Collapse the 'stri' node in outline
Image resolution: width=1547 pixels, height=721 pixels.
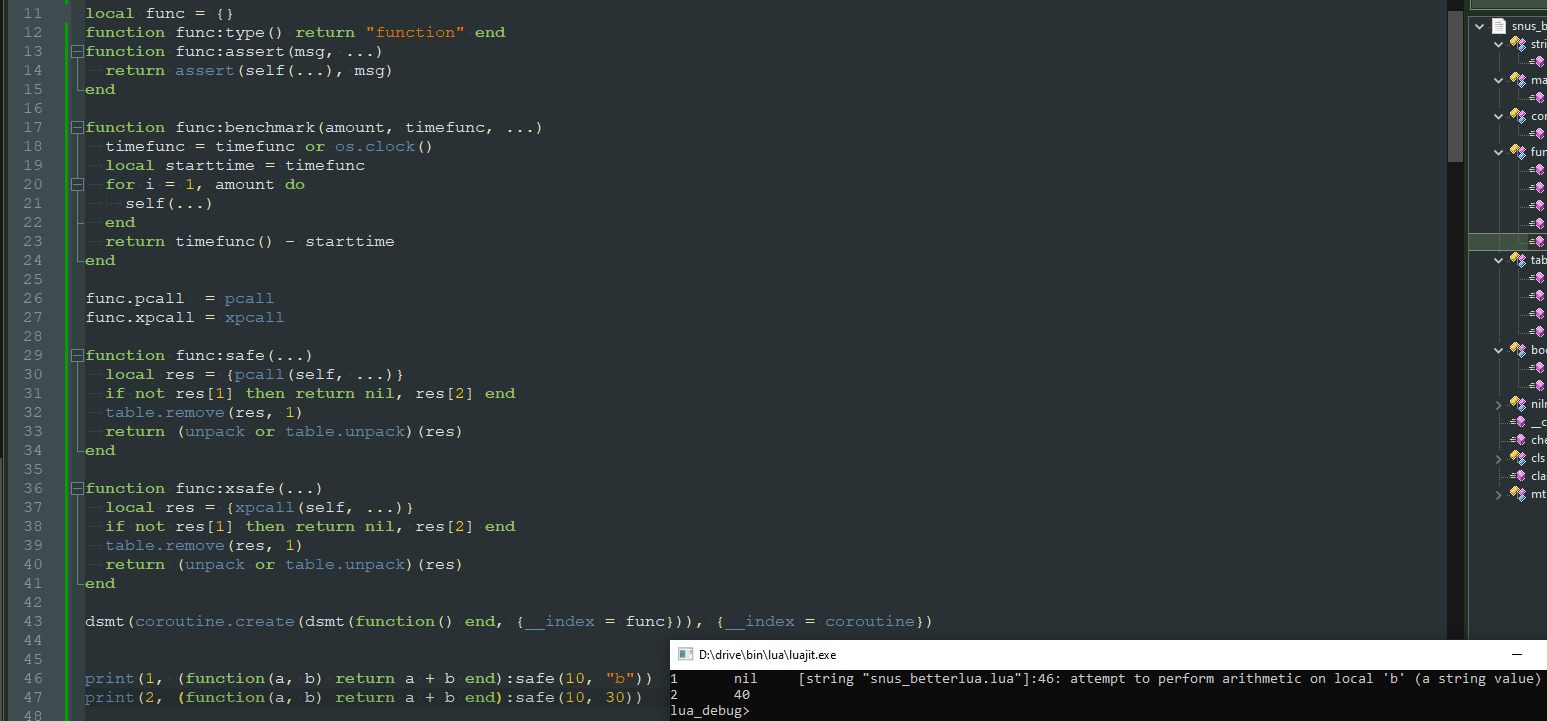[x=1498, y=44]
